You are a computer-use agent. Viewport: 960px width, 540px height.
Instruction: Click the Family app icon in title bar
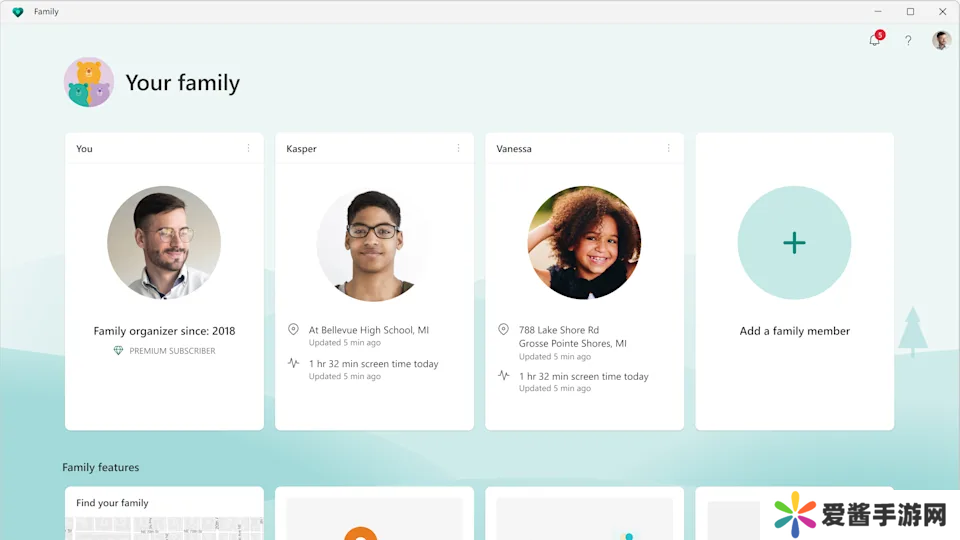(x=17, y=12)
